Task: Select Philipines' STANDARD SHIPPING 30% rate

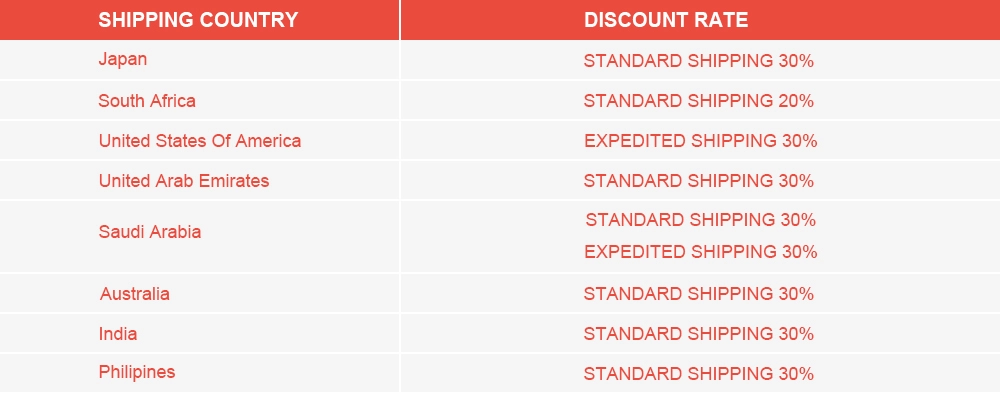Action: [x=698, y=374]
